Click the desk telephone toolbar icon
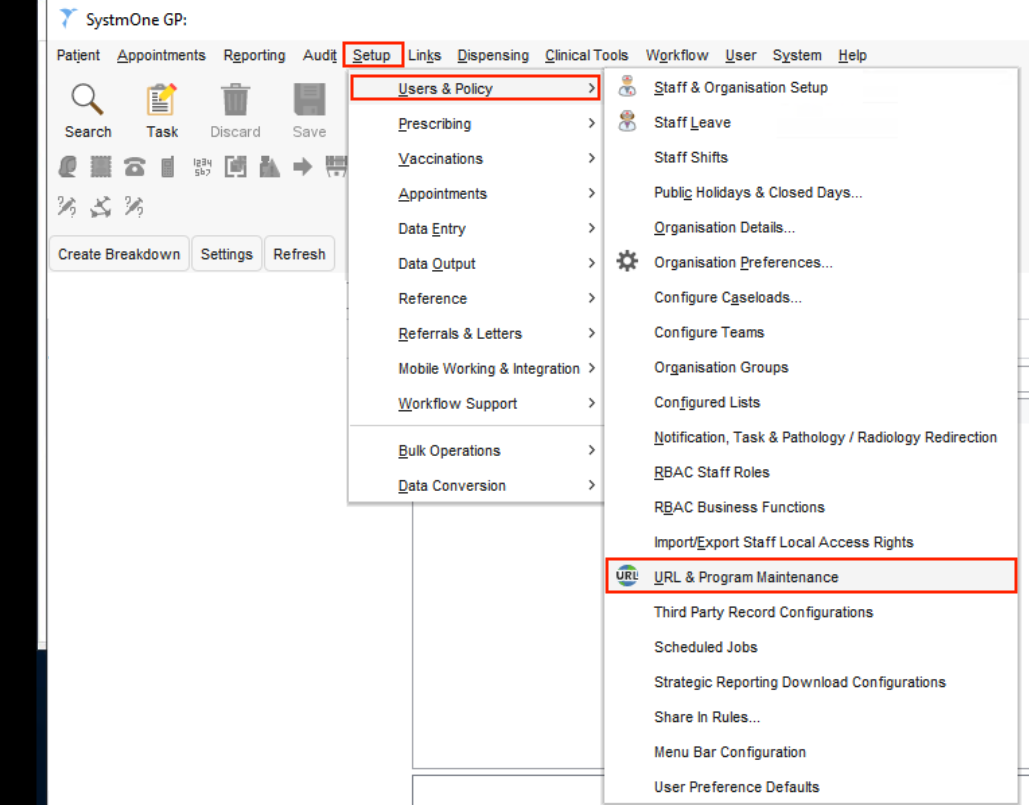1029x805 pixels. [x=135, y=167]
